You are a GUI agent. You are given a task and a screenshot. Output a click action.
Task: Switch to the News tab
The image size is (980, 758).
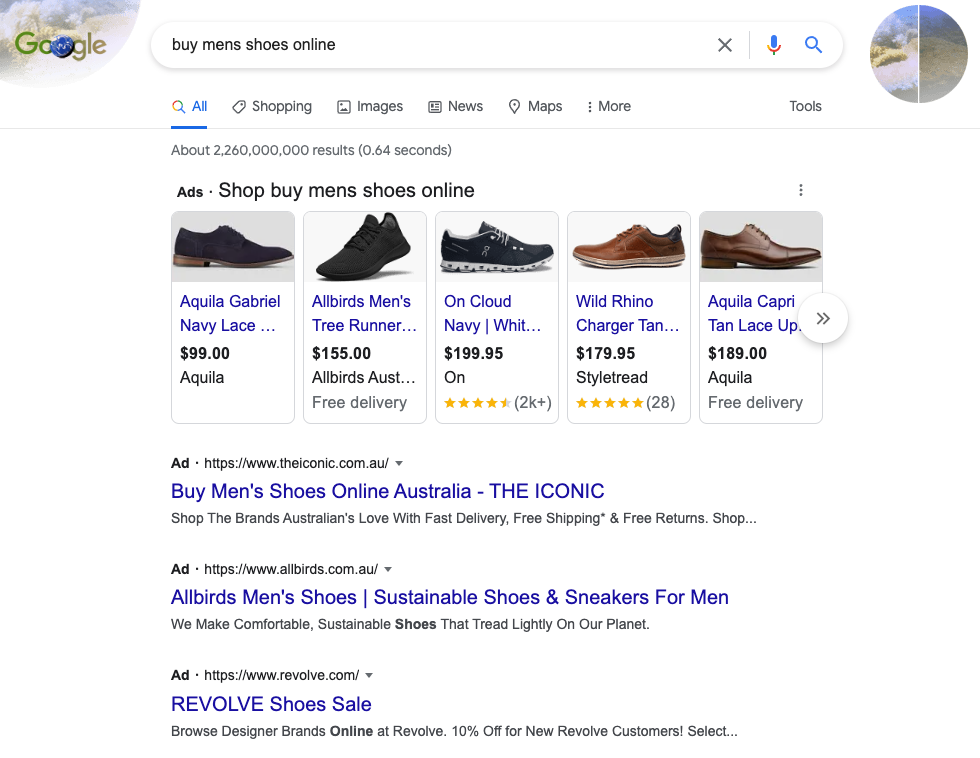tap(456, 106)
